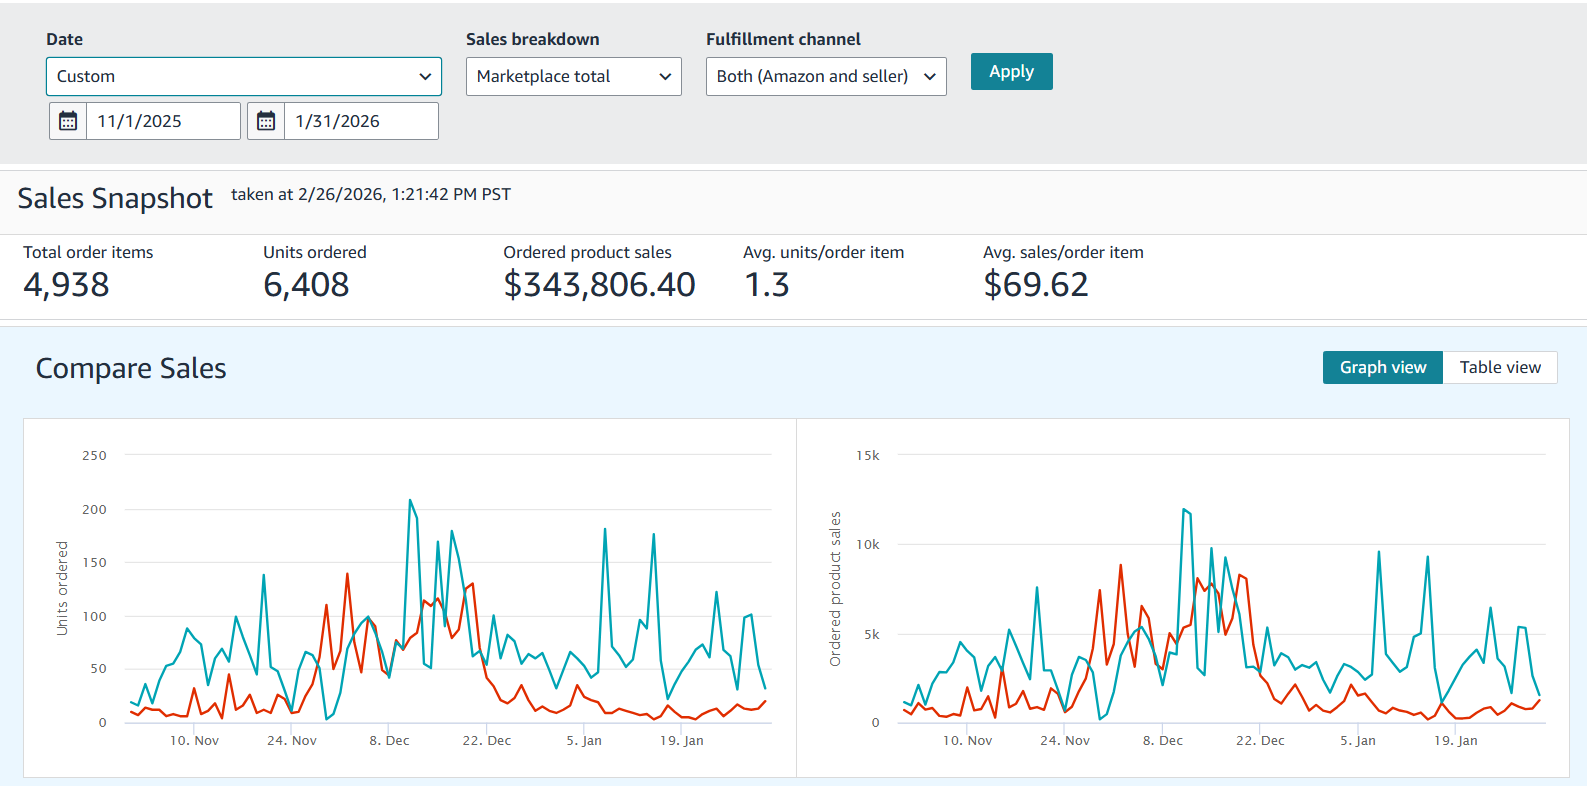Click the Avg. units/order item value 1.3
1587x786 pixels.
(x=767, y=285)
